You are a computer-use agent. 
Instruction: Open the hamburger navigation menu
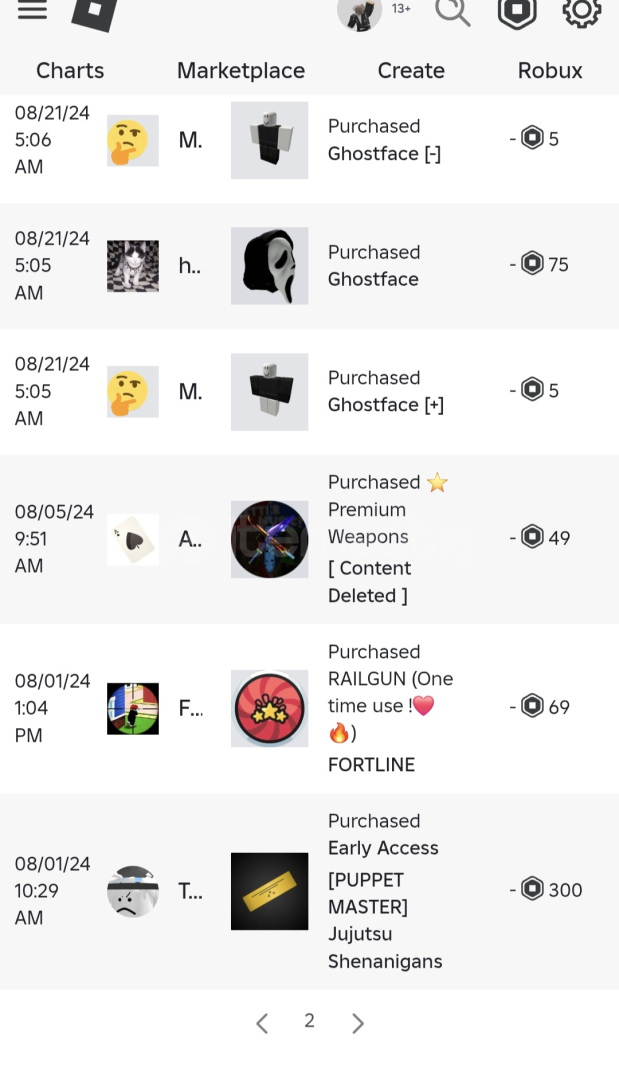click(x=32, y=10)
